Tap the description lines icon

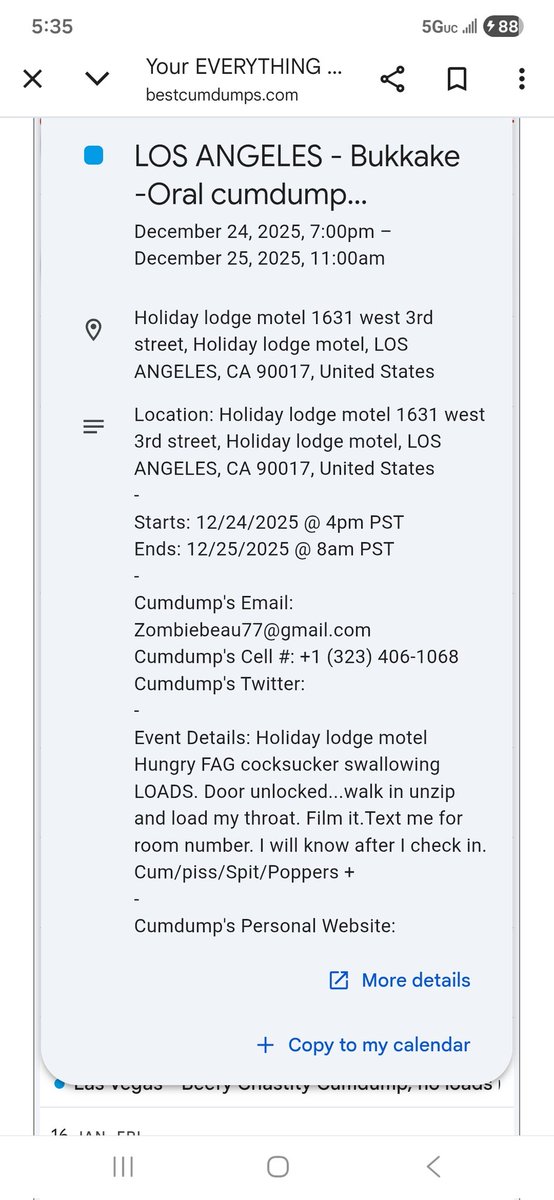click(93, 427)
